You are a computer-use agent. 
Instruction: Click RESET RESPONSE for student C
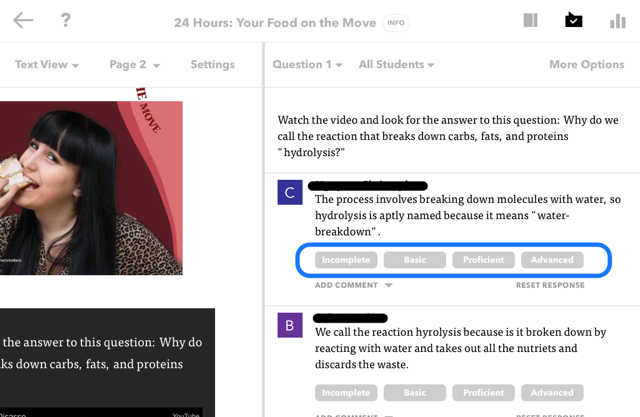tap(550, 285)
